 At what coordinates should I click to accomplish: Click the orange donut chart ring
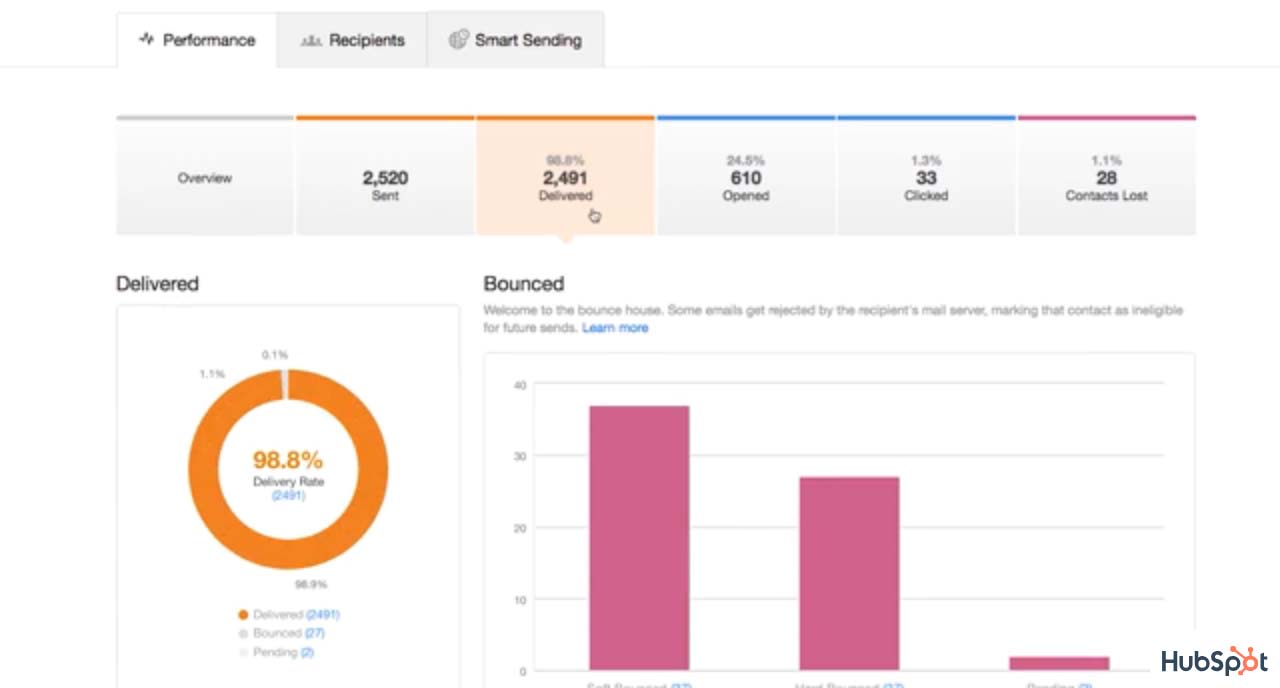click(x=206, y=468)
